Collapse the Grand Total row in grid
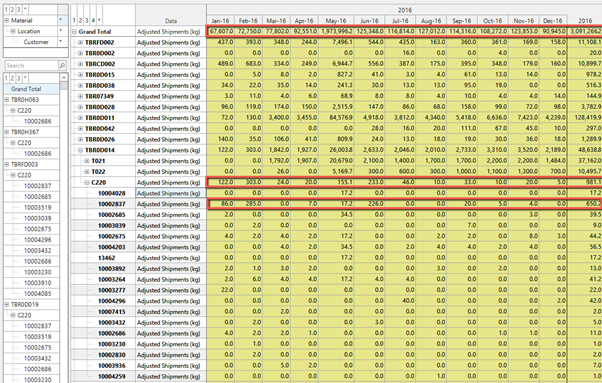This screenshot has width=602, height=383. [x=74, y=31]
